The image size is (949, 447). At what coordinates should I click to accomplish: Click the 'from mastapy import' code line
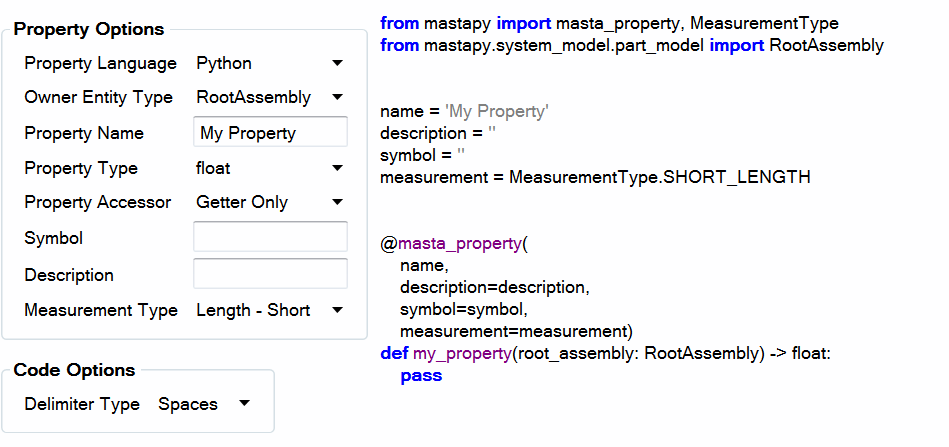[x=609, y=23]
